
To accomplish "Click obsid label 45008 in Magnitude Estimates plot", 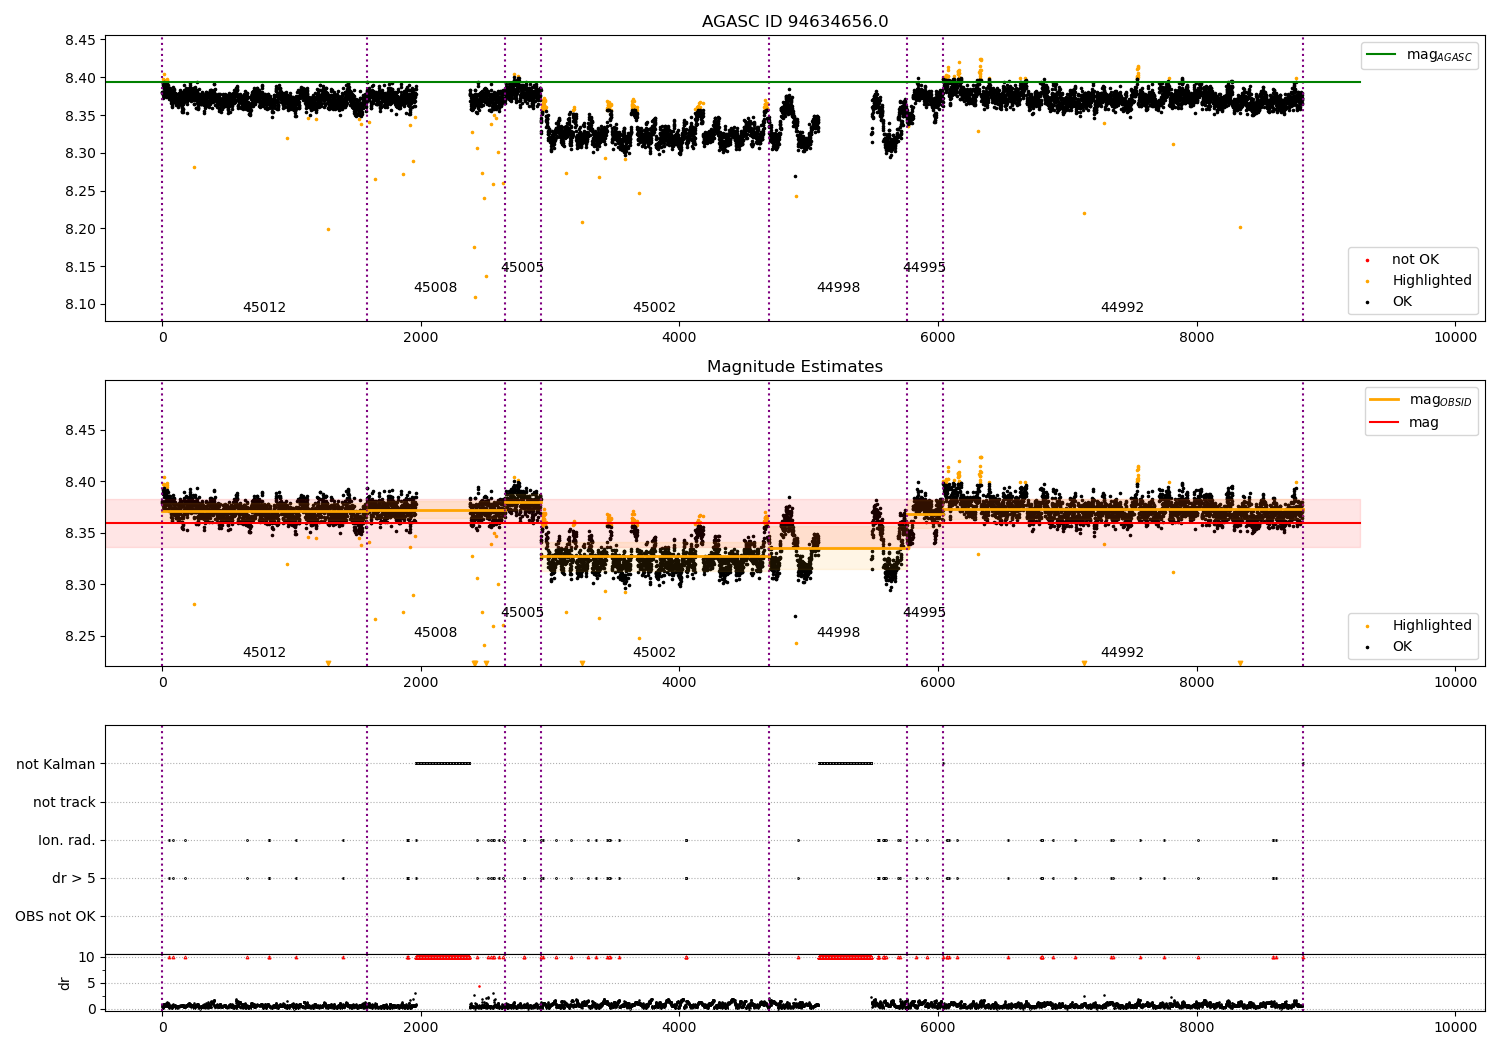I will pos(435,633).
